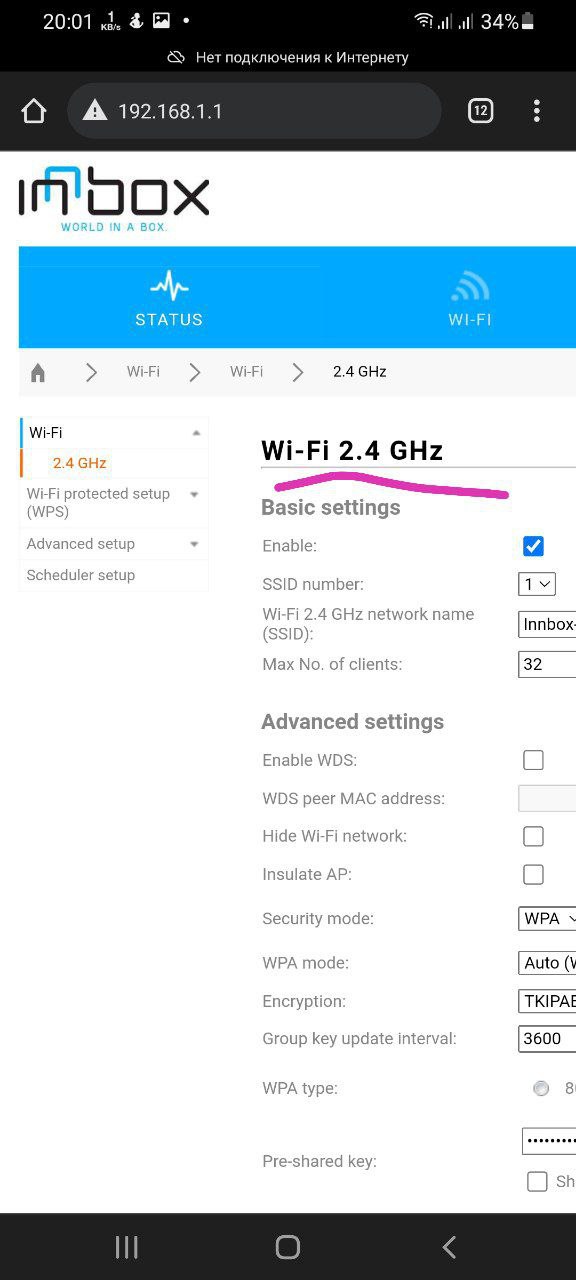Expand Wi-Fi protected setup (WPS) menu
Image resolution: width=576 pixels, height=1280 pixels.
pyautogui.click(x=114, y=502)
